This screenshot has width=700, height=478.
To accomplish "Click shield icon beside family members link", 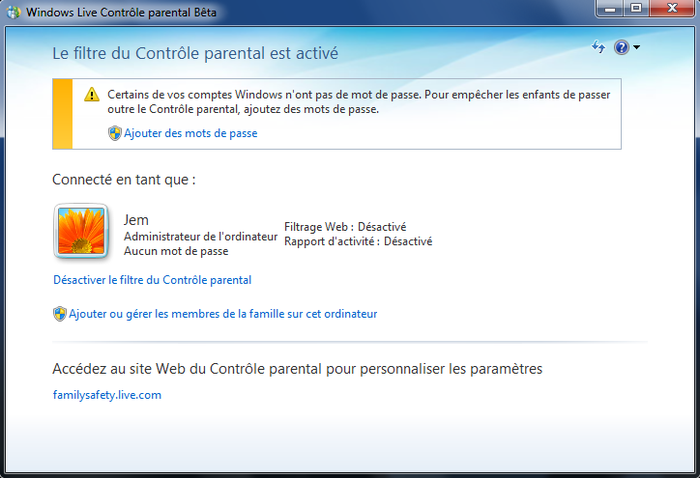I will (59, 314).
